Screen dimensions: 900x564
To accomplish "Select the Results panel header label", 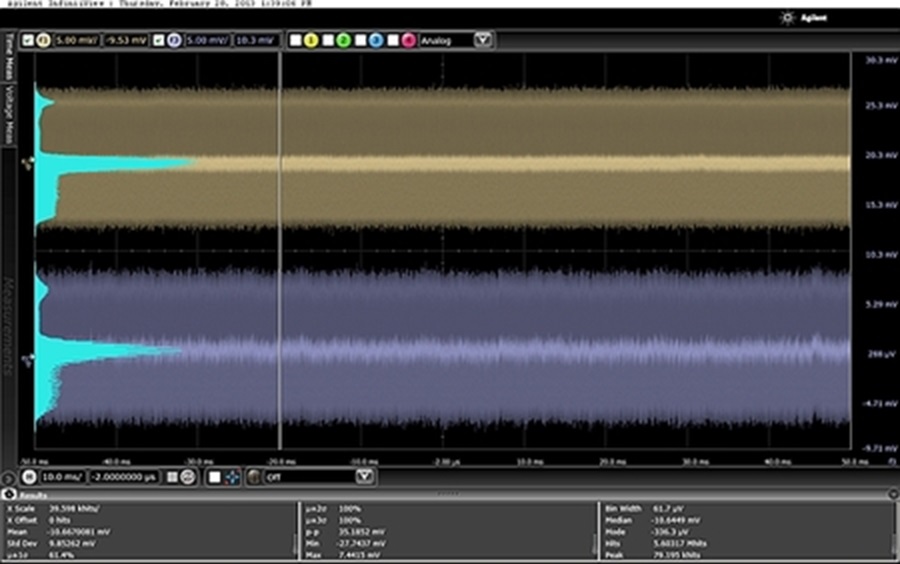I will [x=33, y=495].
